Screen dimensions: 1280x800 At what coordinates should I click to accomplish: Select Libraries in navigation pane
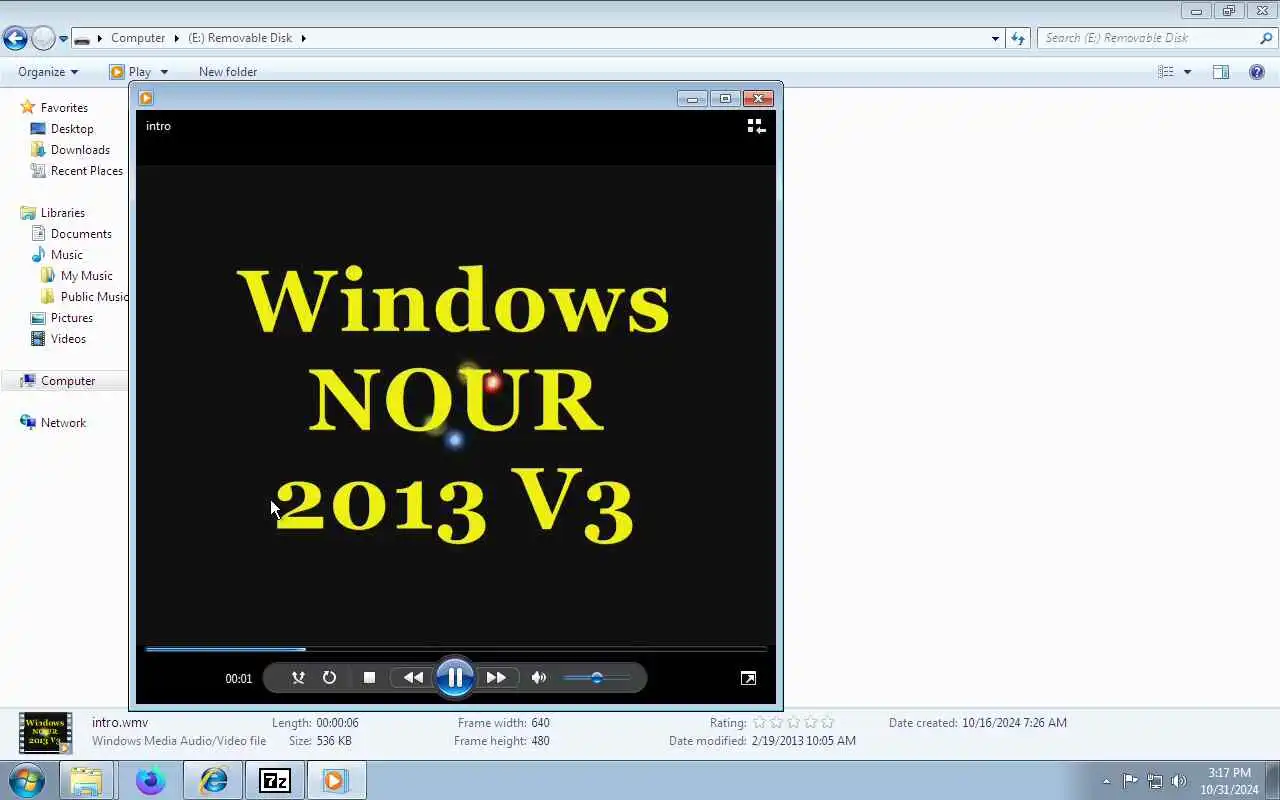62,213
